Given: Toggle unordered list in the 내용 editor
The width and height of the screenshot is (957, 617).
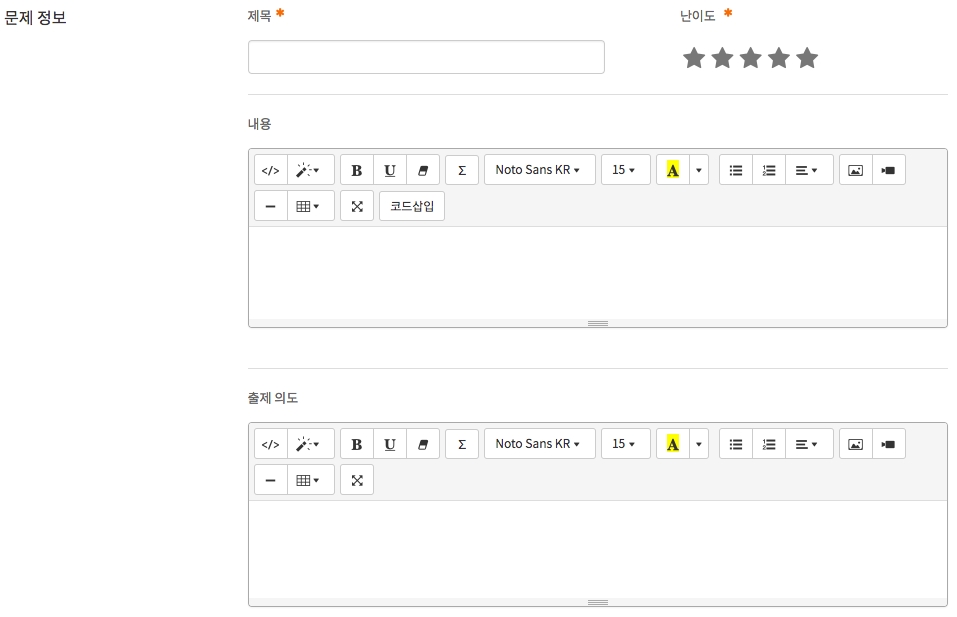Looking at the screenshot, I should pyautogui.click(x=736, y=170).
